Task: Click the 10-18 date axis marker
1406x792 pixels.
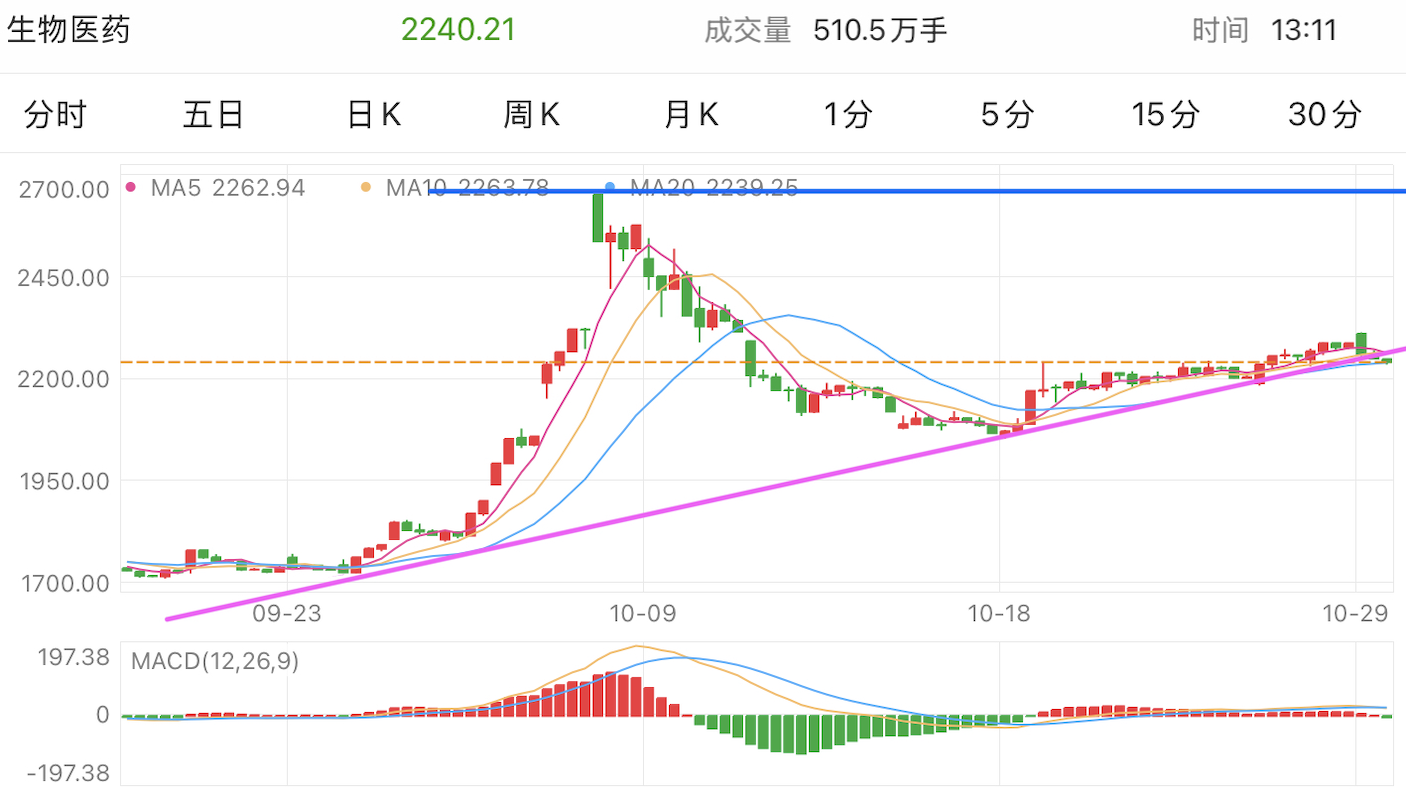Action: pyautogui.click(x=999, y=613)
